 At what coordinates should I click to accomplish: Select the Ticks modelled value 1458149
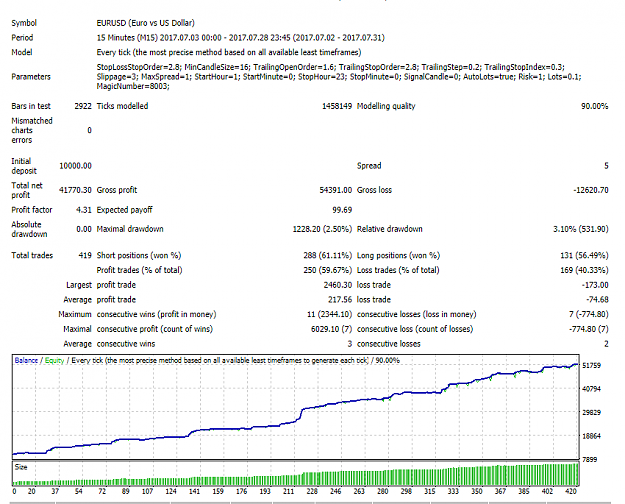click(x=337, y=106)
